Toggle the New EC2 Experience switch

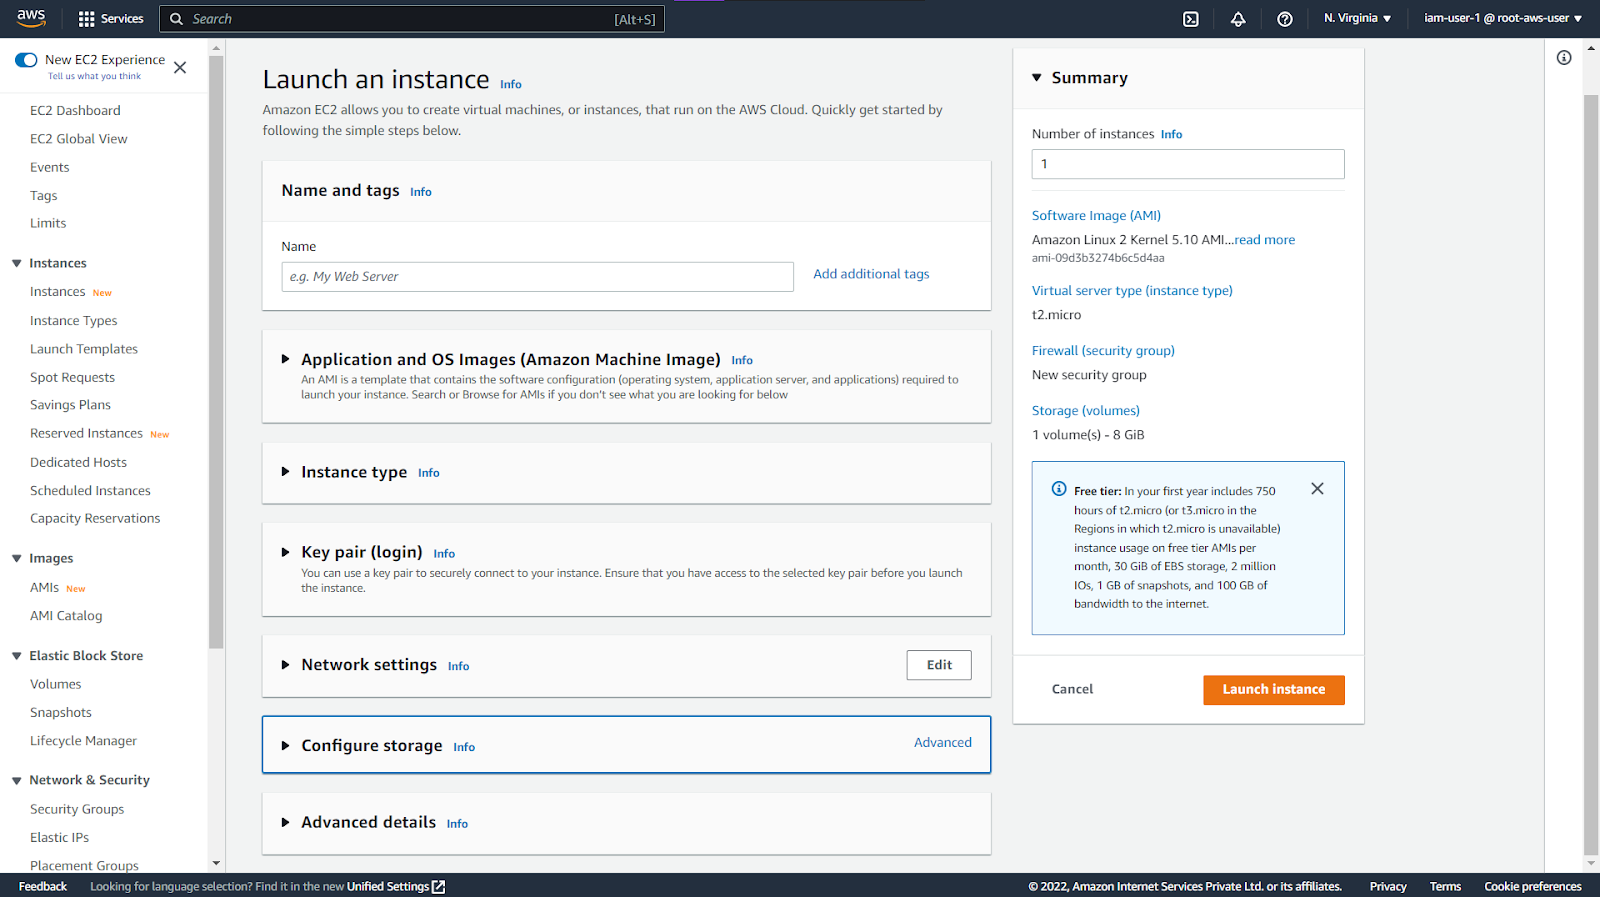(x=26, y=60)
